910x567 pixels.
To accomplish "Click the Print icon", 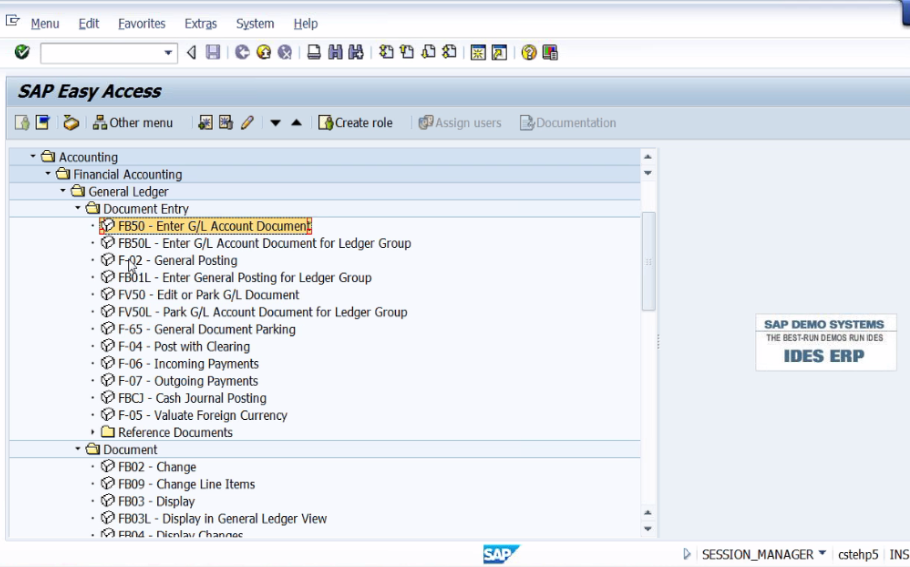I will click(314, 53).
